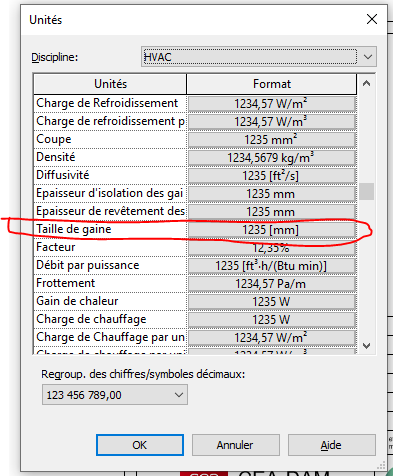Click the Discipline label
The image size is (393, 476).
[54, 57]
